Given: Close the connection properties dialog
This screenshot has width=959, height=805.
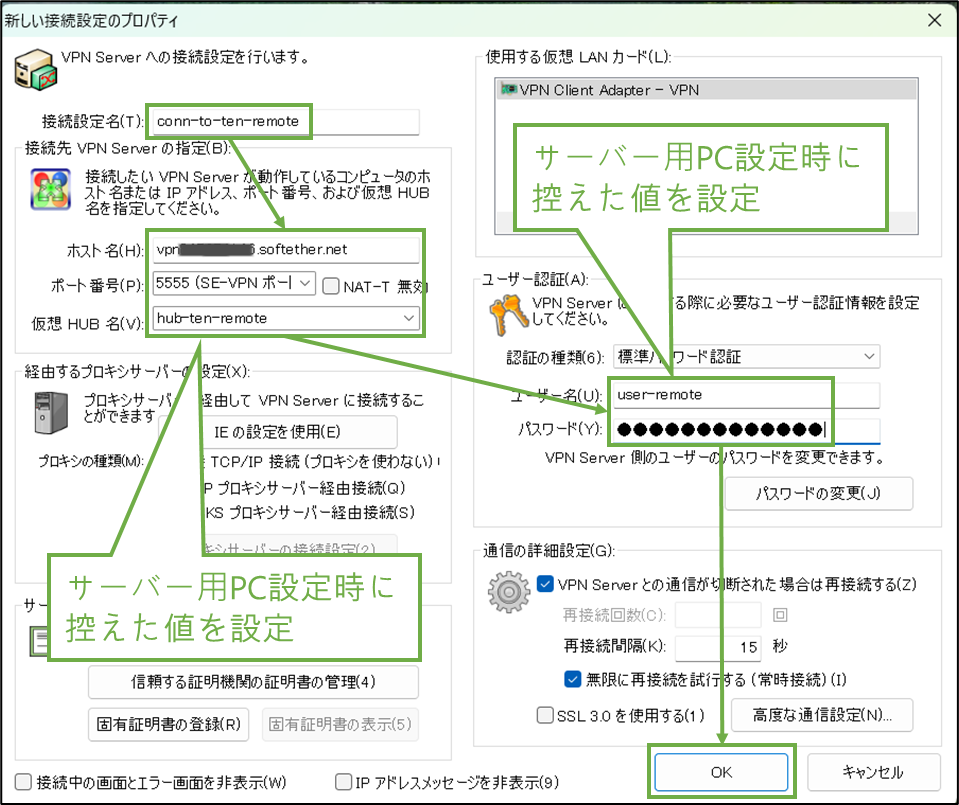Looking at the screenshot, I should point(934,20).
